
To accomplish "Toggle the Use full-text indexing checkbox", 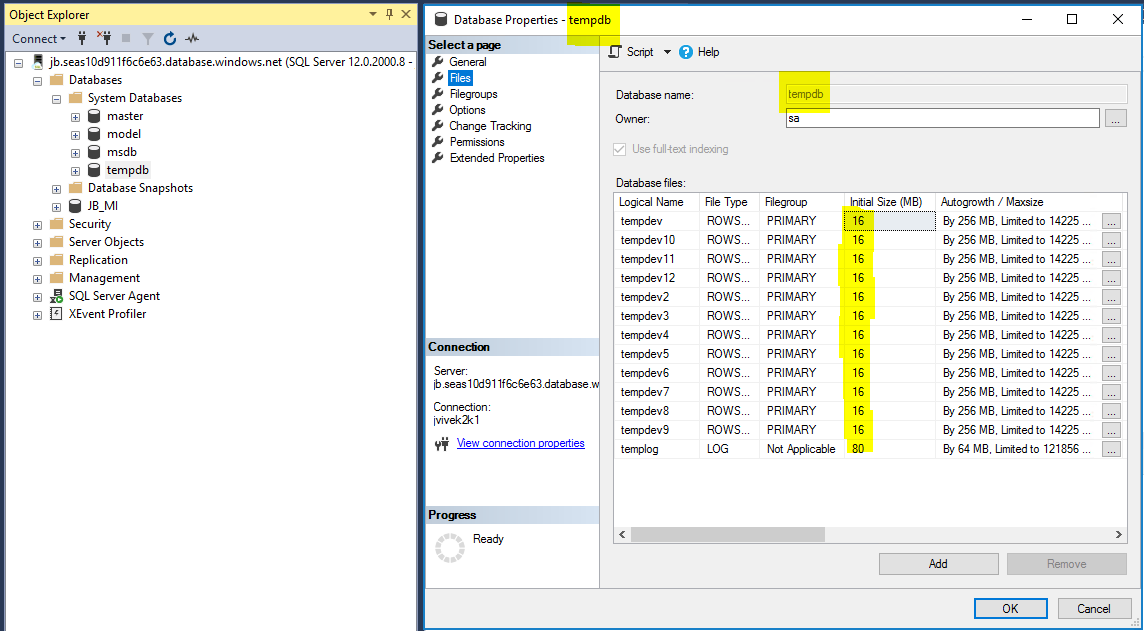I will 620,149.
